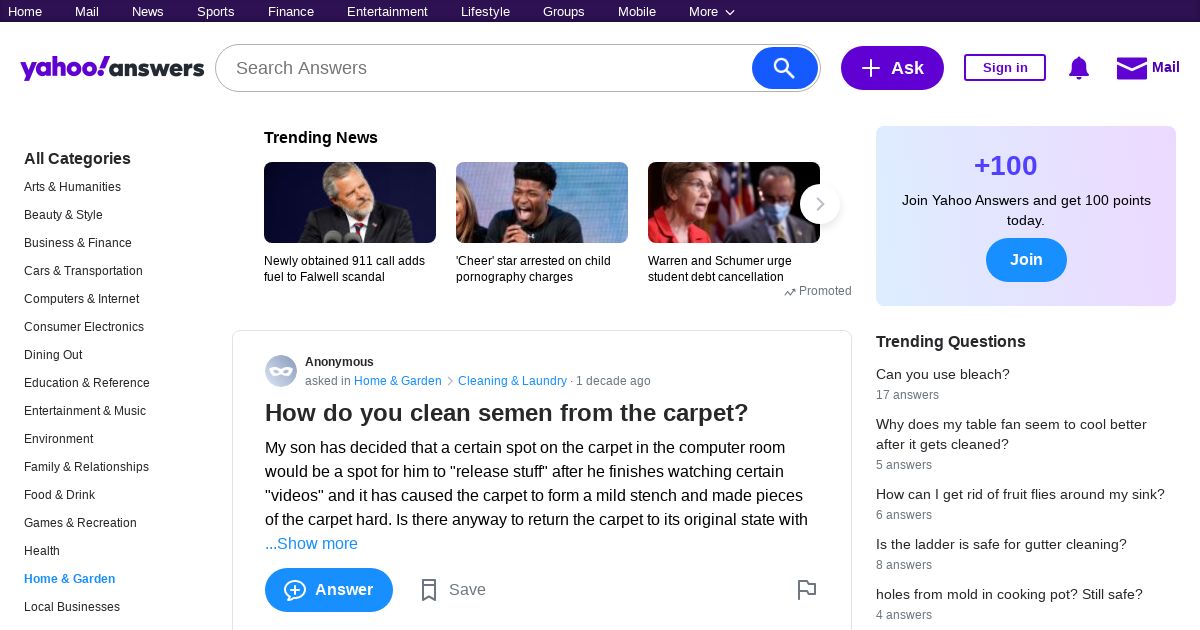1200x630 pixels.
Task: Open the Warren and Schumer news thumbnail
Action: click(x=734, y=202)
